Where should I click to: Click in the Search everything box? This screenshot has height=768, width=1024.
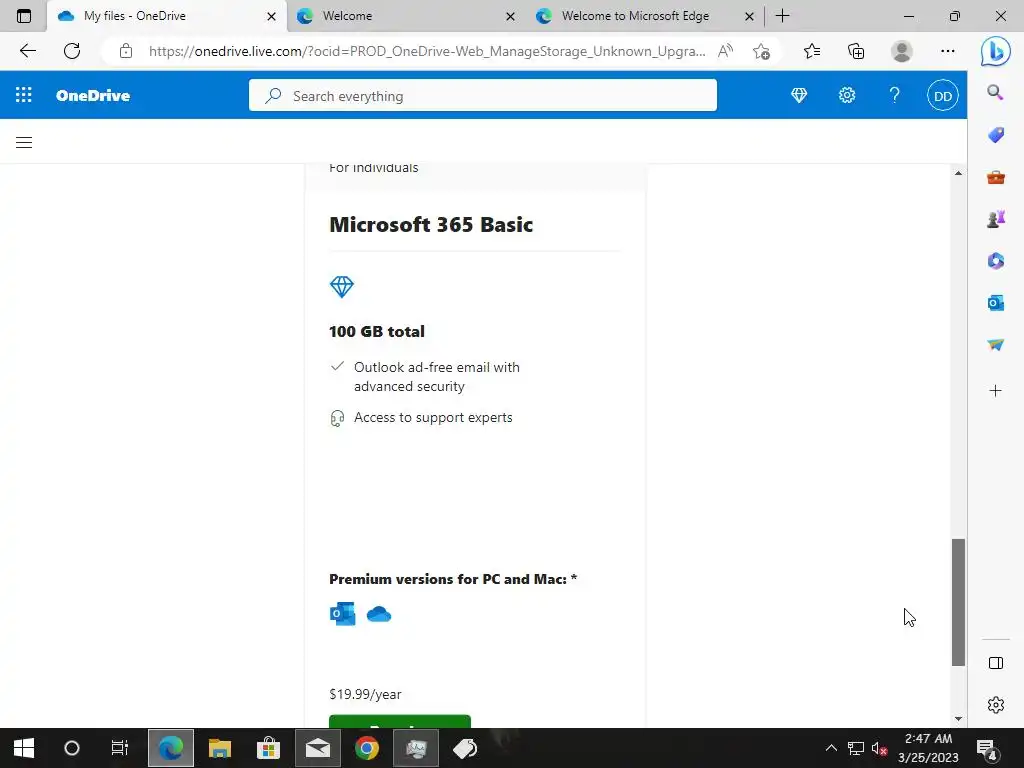click(483, 95)
